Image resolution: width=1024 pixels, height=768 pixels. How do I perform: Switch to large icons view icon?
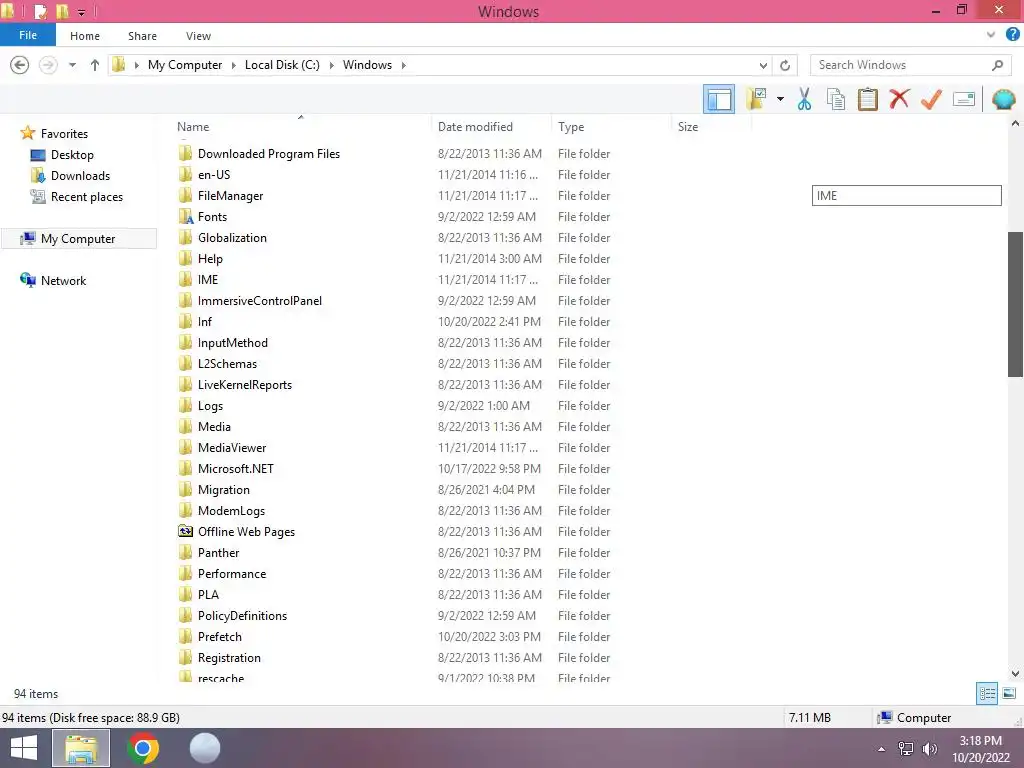[1009, 693]
